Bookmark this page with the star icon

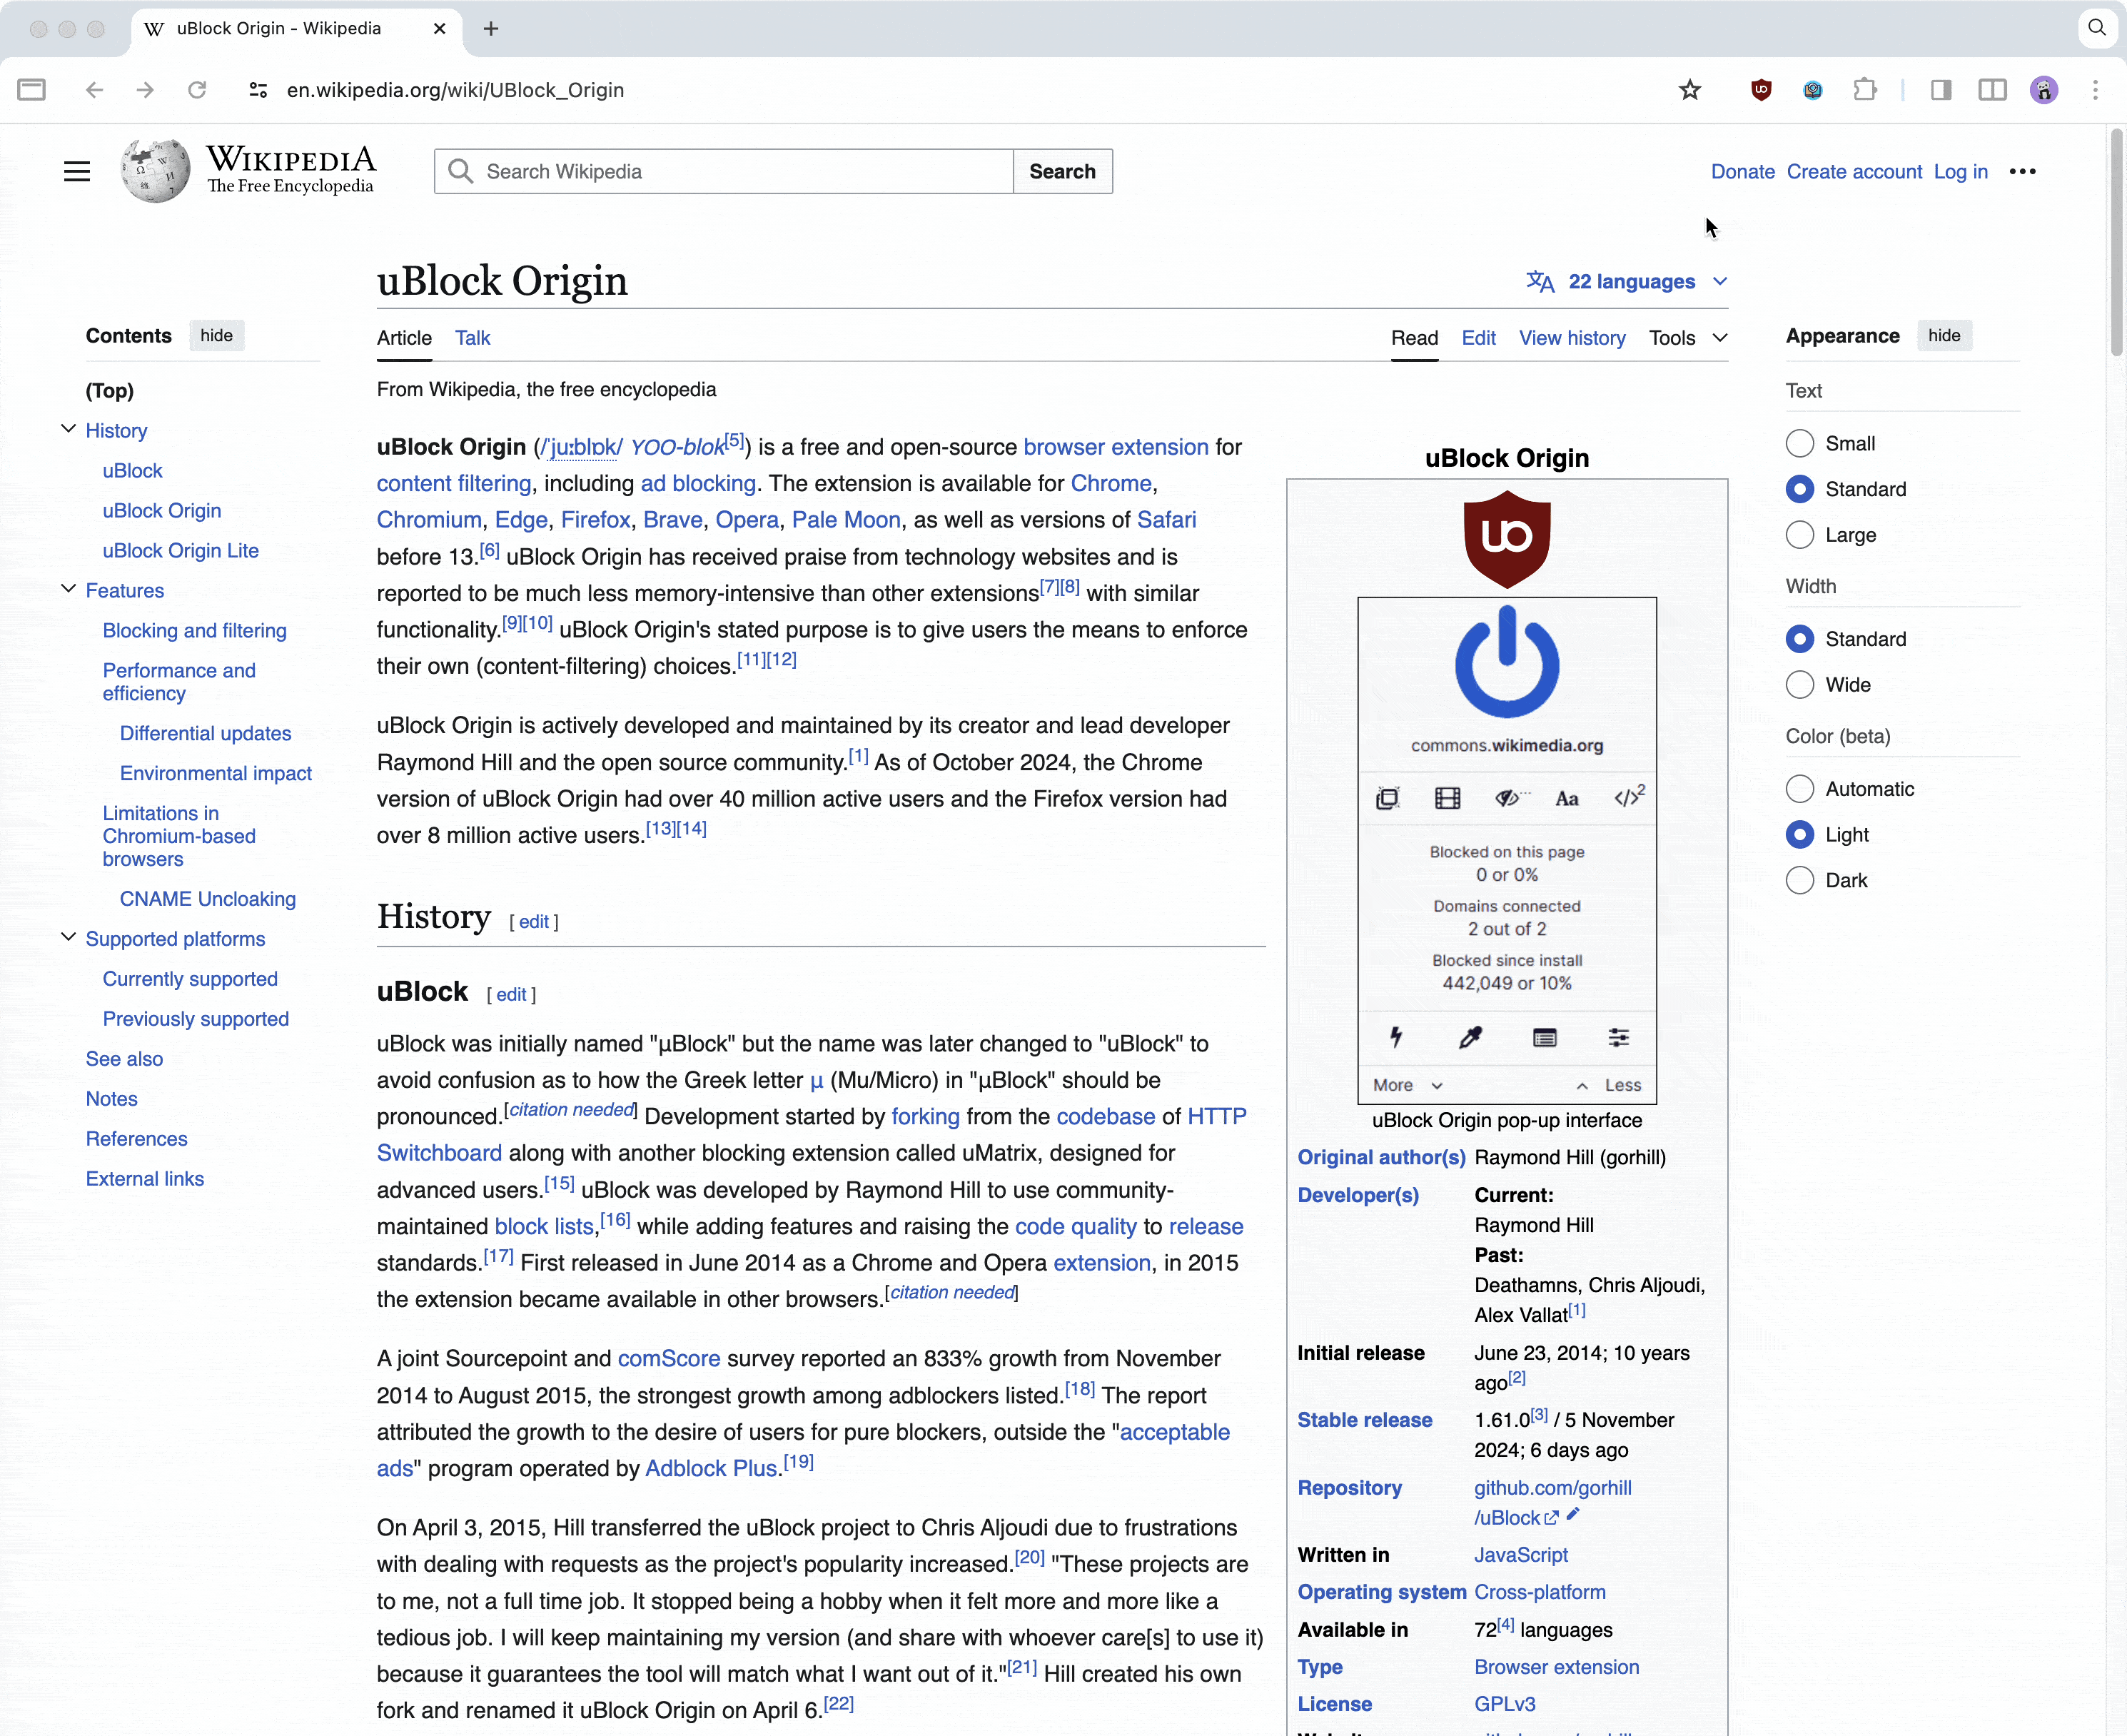coord(1689,90)
